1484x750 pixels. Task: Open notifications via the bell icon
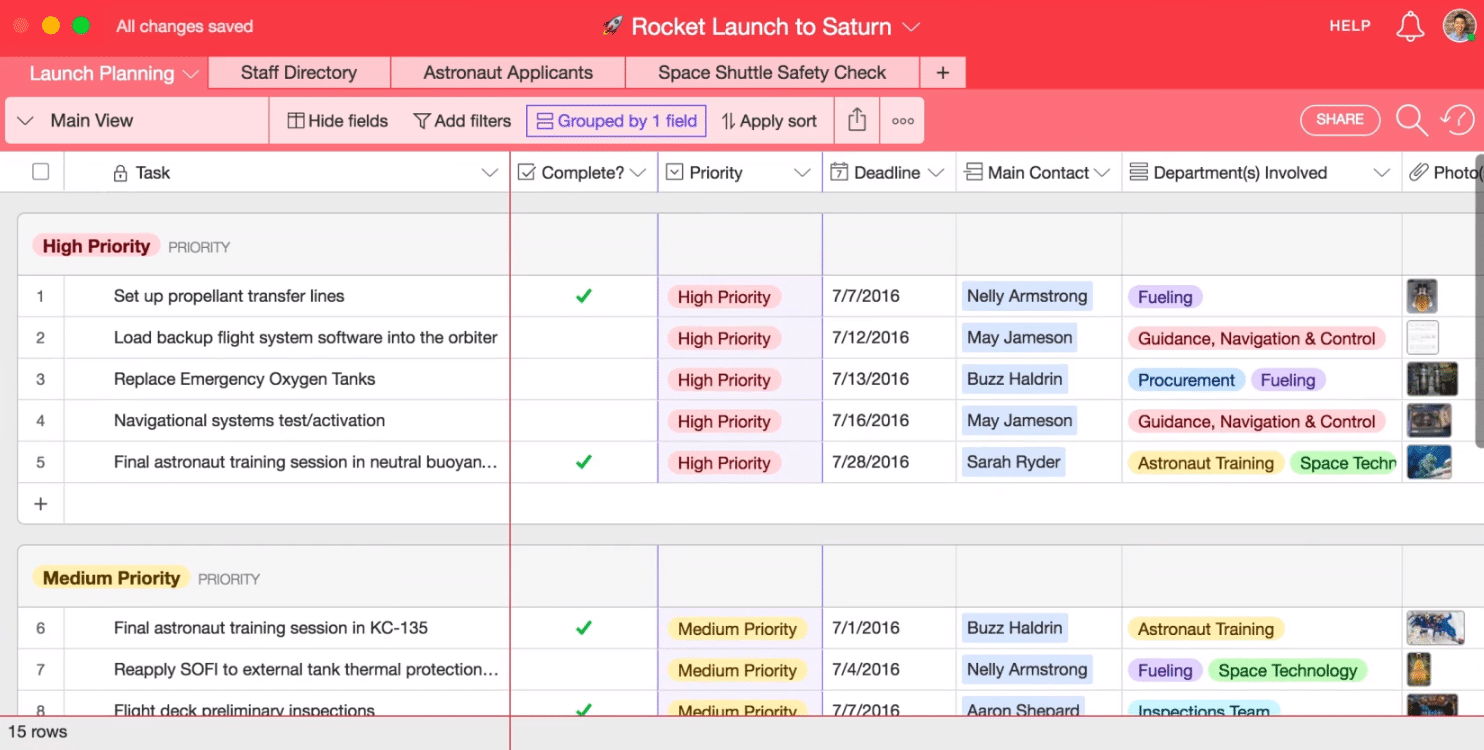(1410, 26)
